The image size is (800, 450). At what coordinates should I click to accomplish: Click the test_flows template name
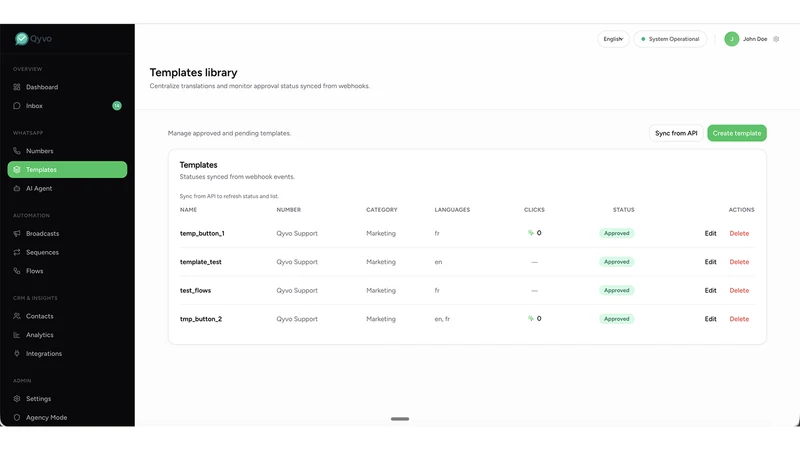click(x=195, y=290)
